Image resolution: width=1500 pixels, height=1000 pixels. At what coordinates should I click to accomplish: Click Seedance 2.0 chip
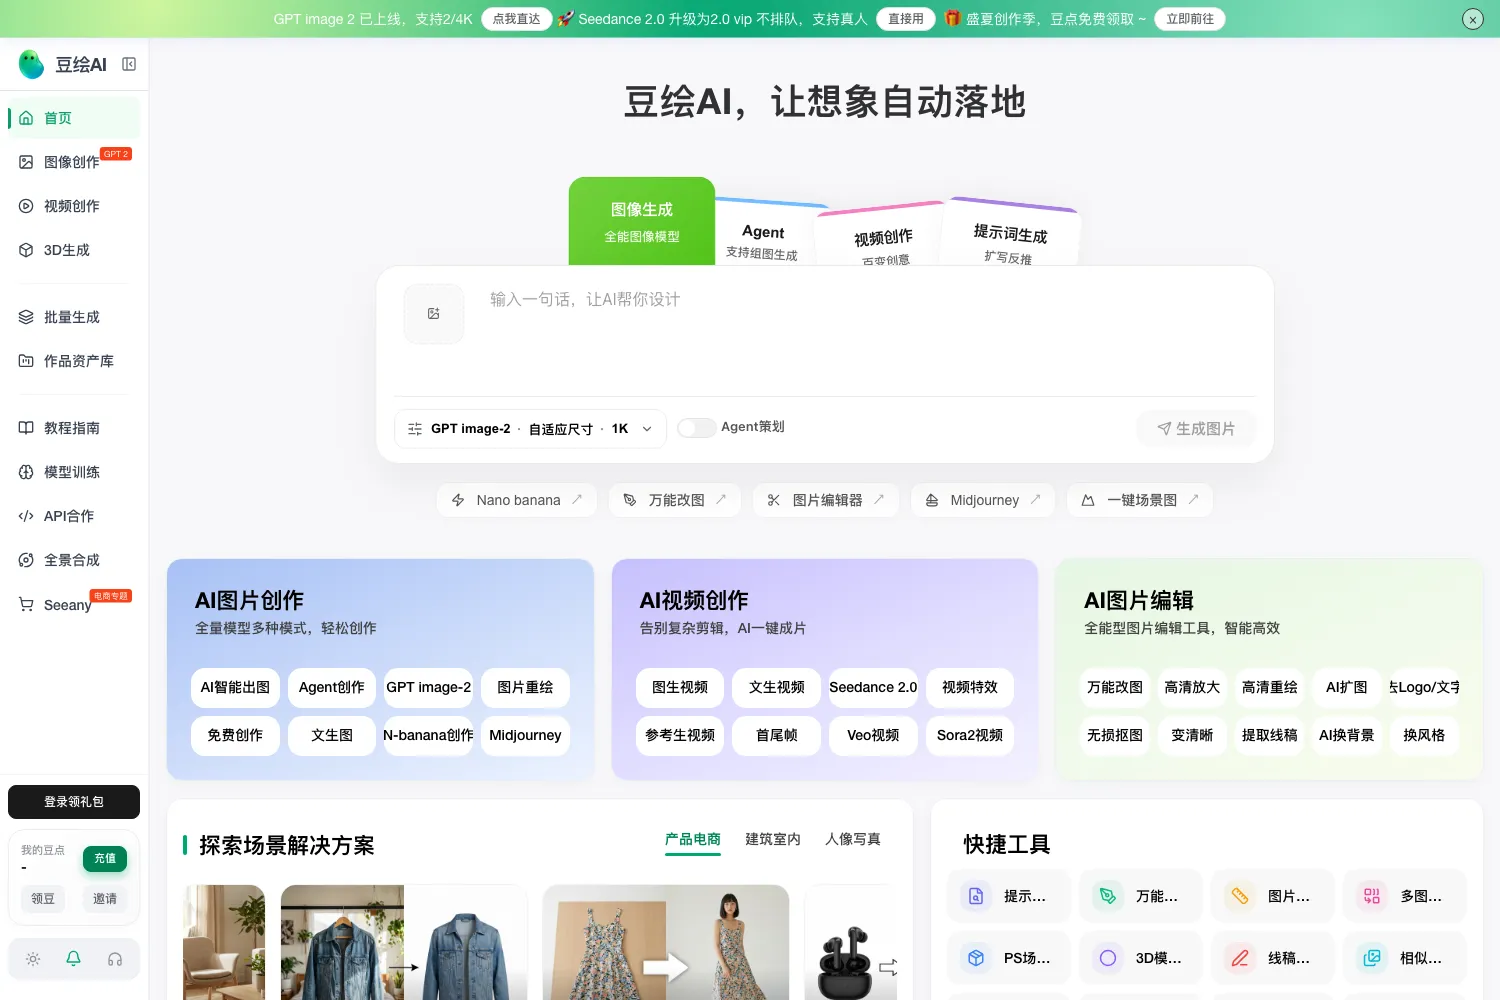(x=873, y=687)
